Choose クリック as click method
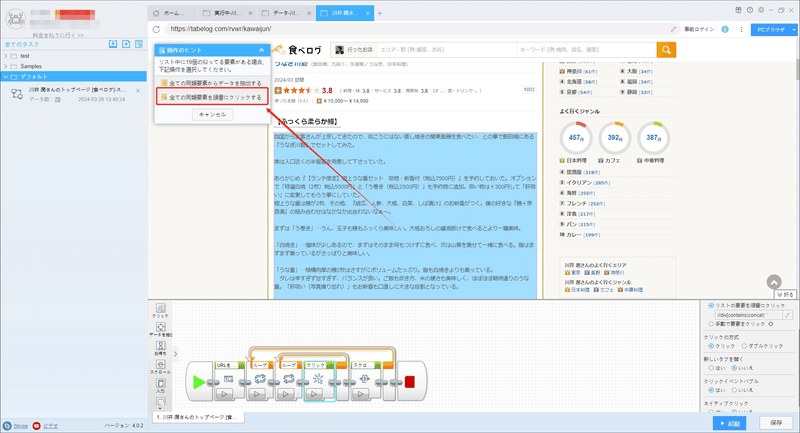The image size is (800, 433). (711, 346)
